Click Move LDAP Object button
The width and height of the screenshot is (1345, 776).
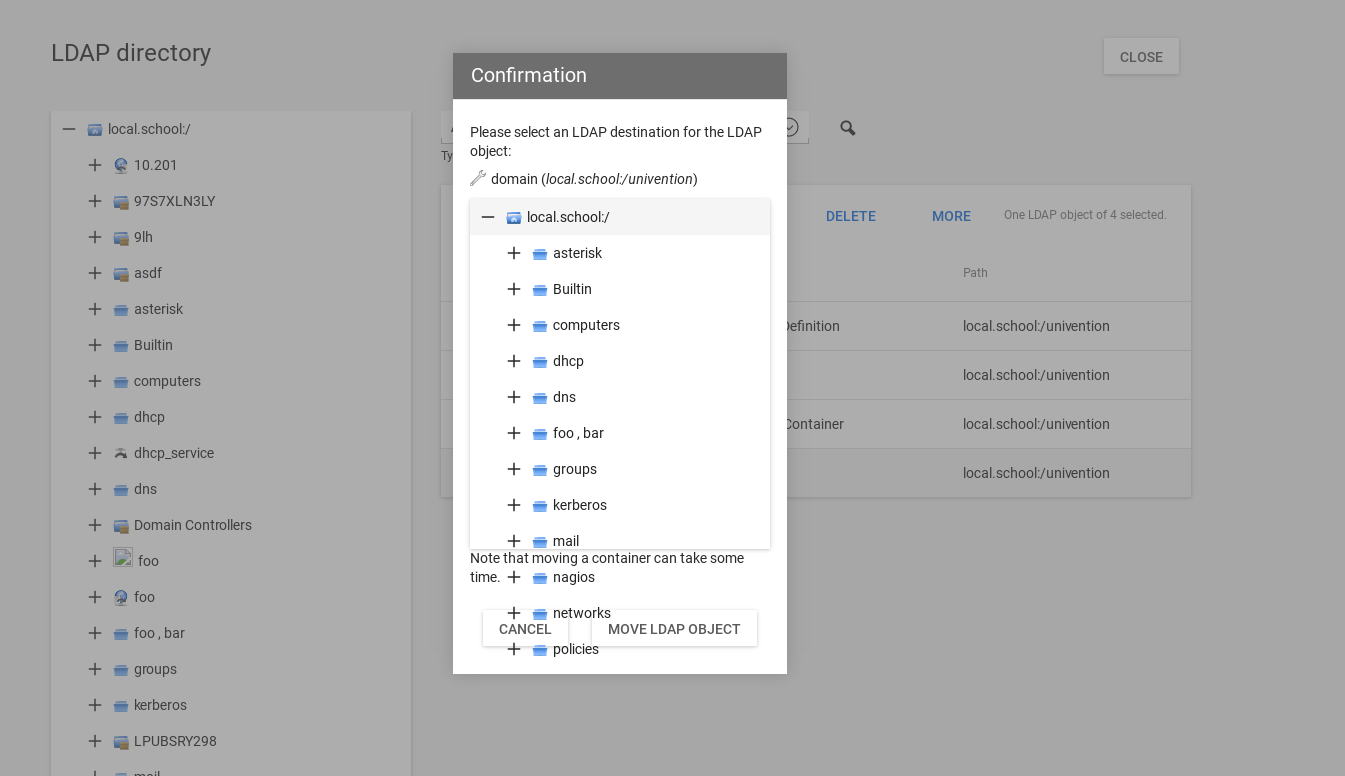coord(674,629)
